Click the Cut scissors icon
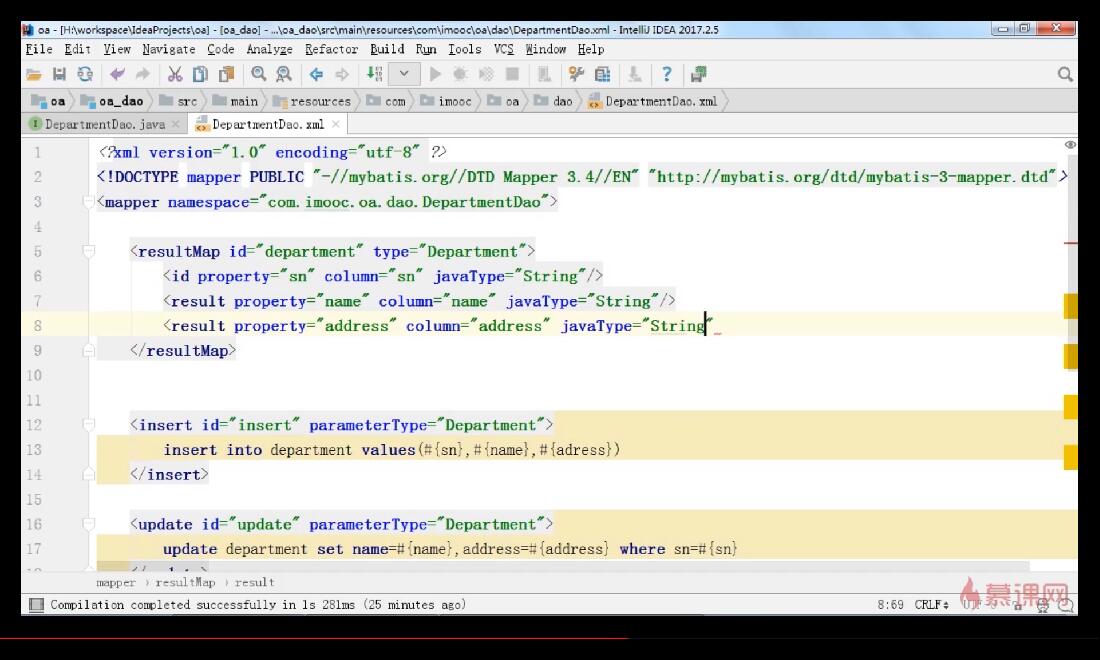1100x660 pixels. [175, 74]
